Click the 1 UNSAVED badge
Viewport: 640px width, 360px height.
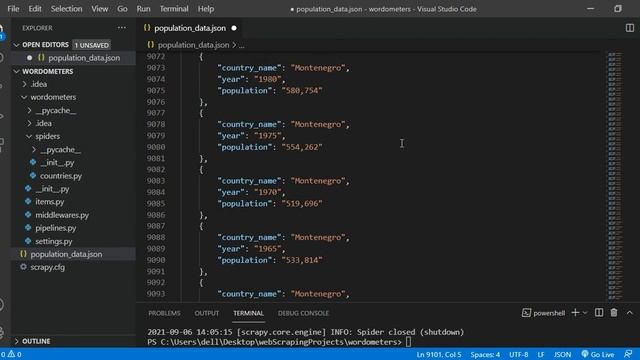91,45
